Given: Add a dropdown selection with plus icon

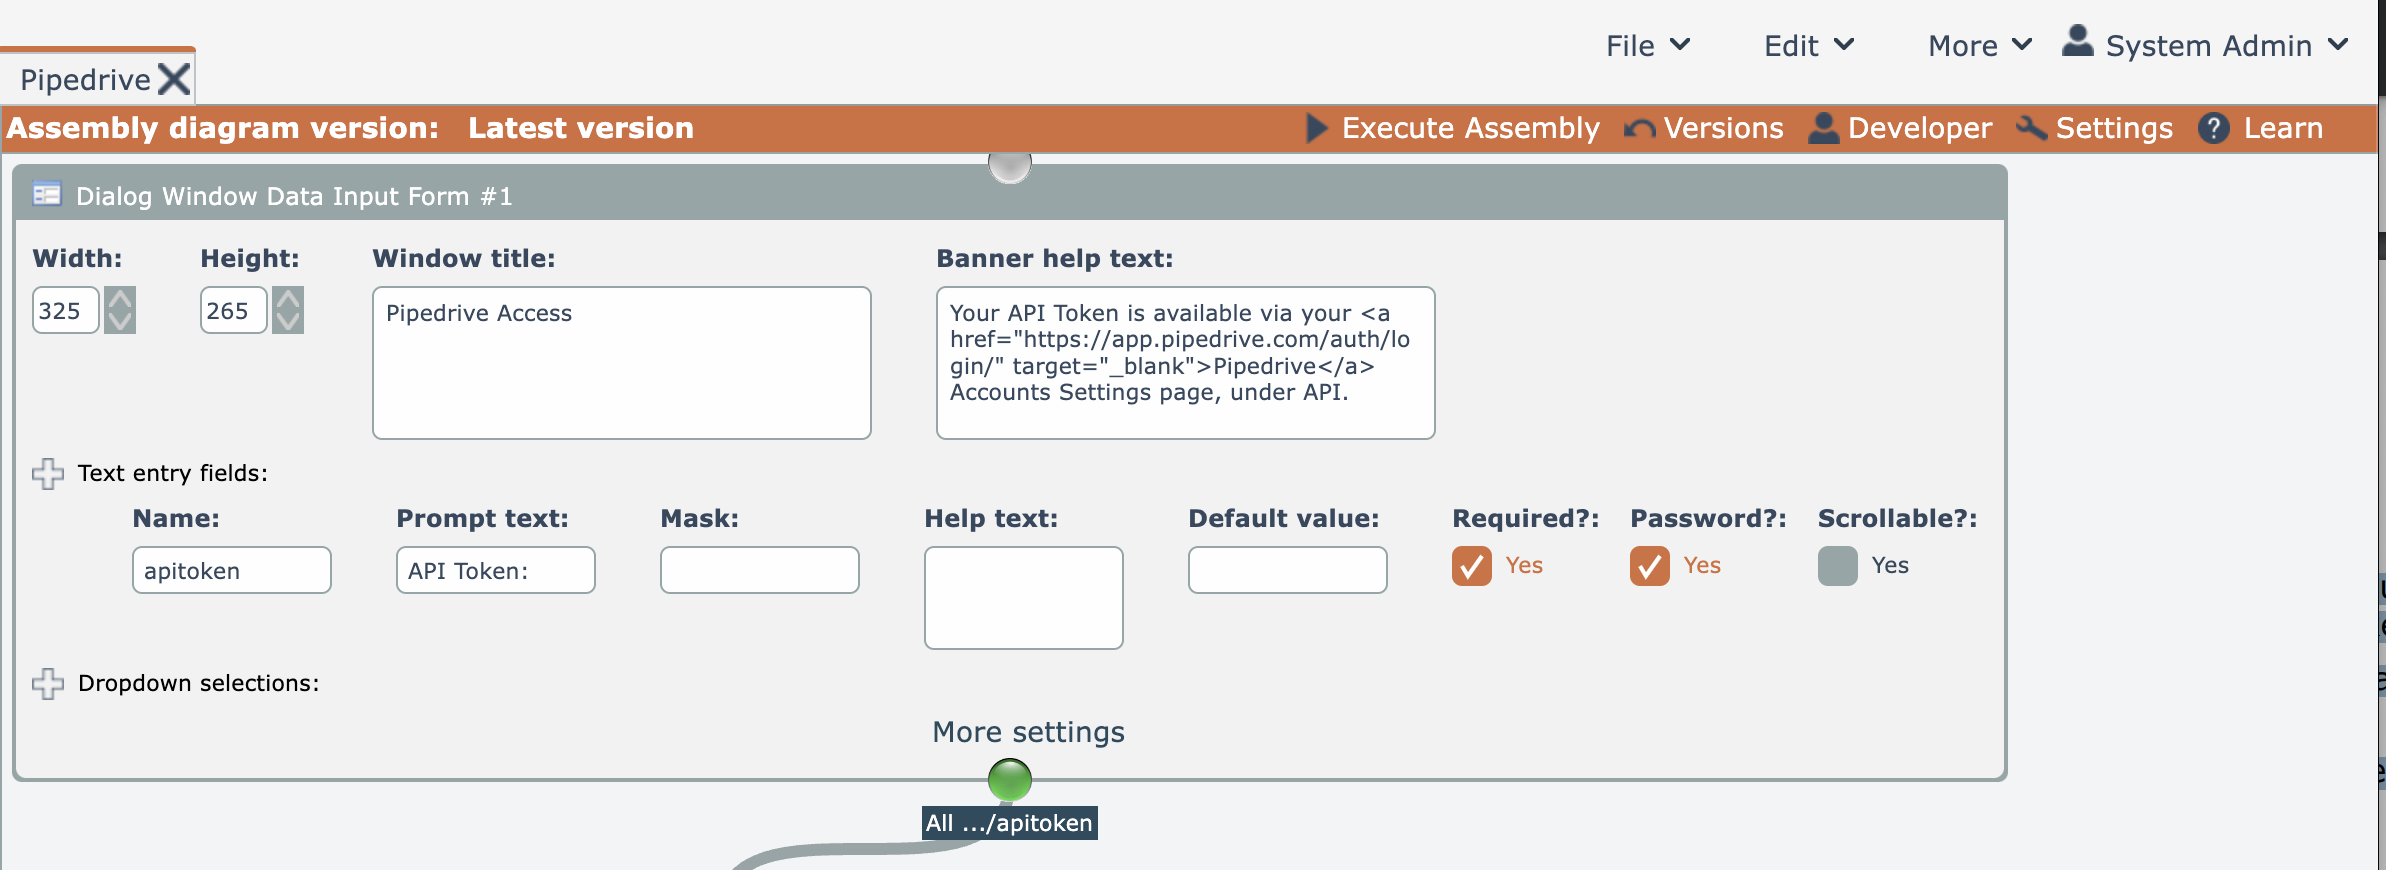Looking at the screenshot, I should (48, 683).
